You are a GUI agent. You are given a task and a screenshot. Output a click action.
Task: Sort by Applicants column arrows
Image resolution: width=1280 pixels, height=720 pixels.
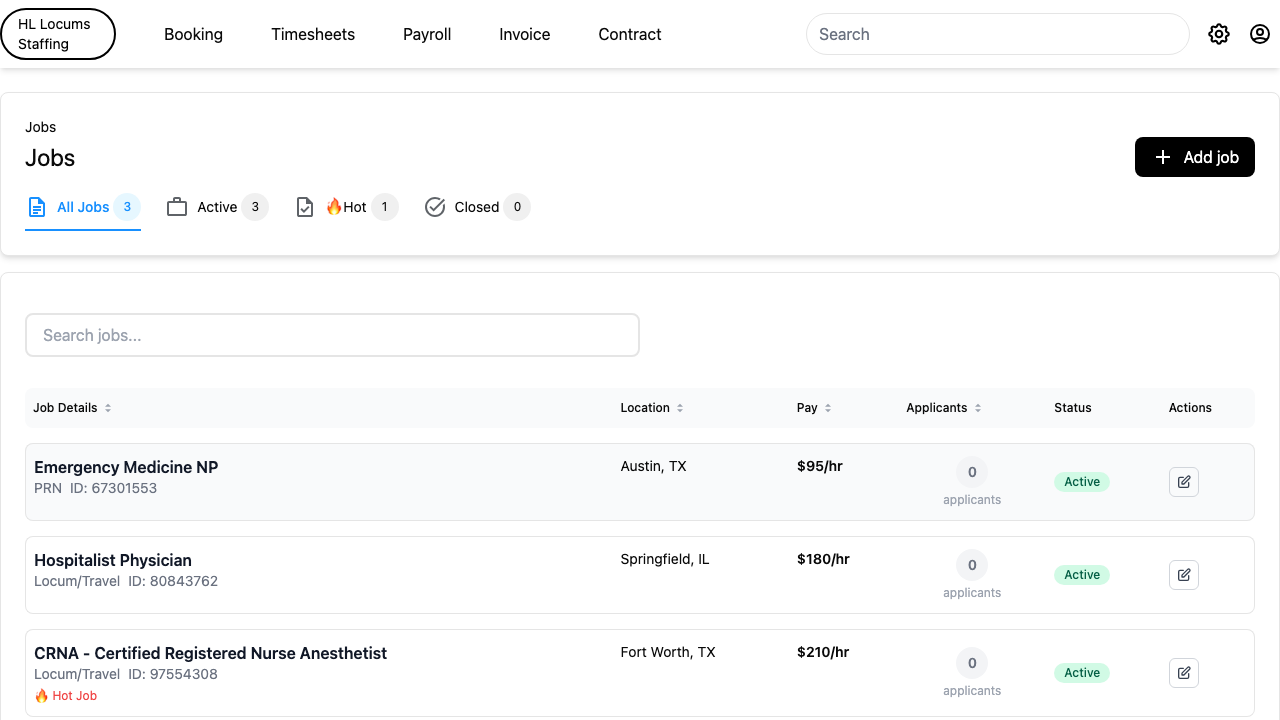(x=978, y=408)
